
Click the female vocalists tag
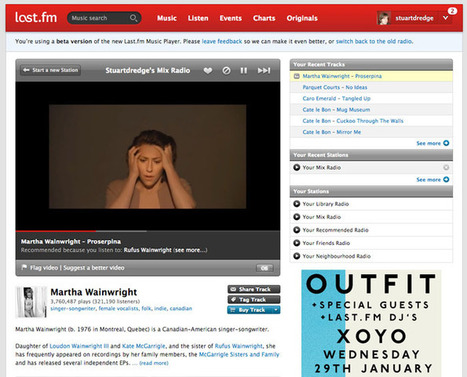[x=118, y=308]
